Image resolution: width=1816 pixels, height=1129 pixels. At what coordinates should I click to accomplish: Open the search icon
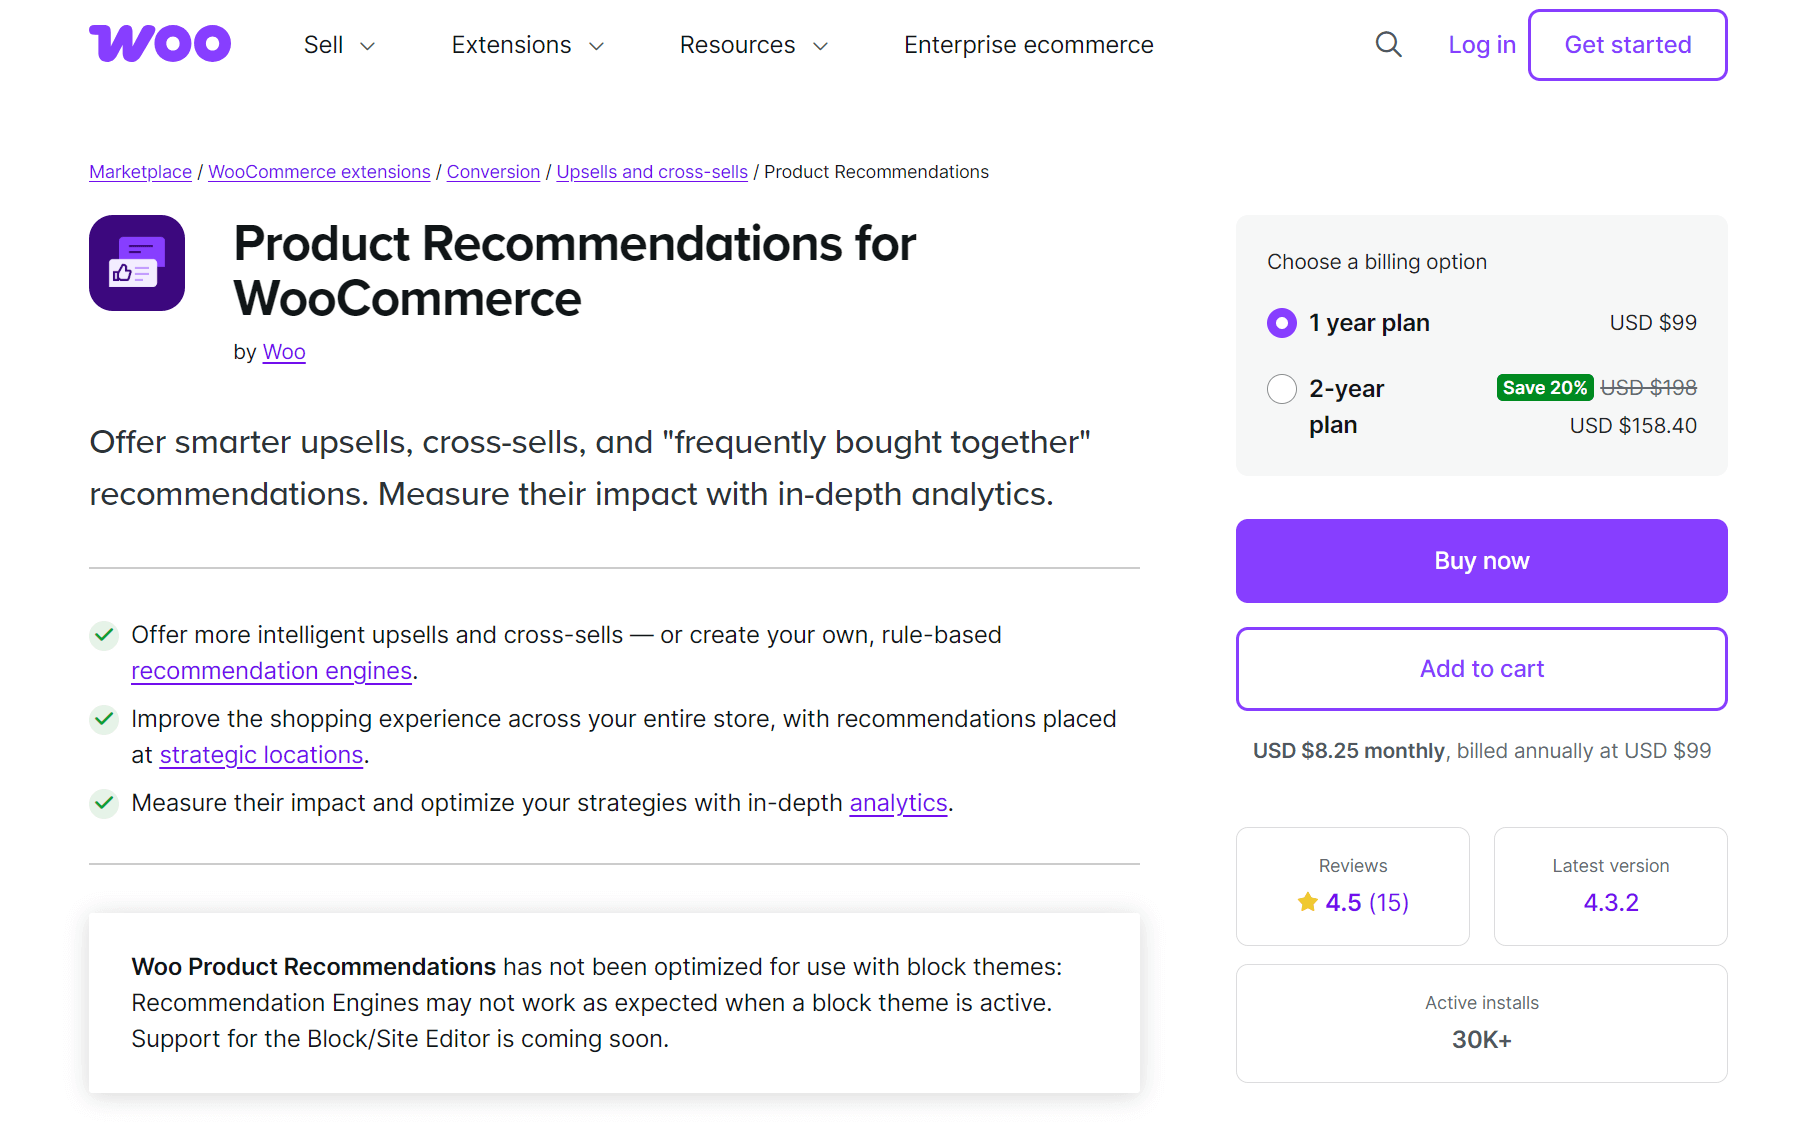[x=1388, y=44]
